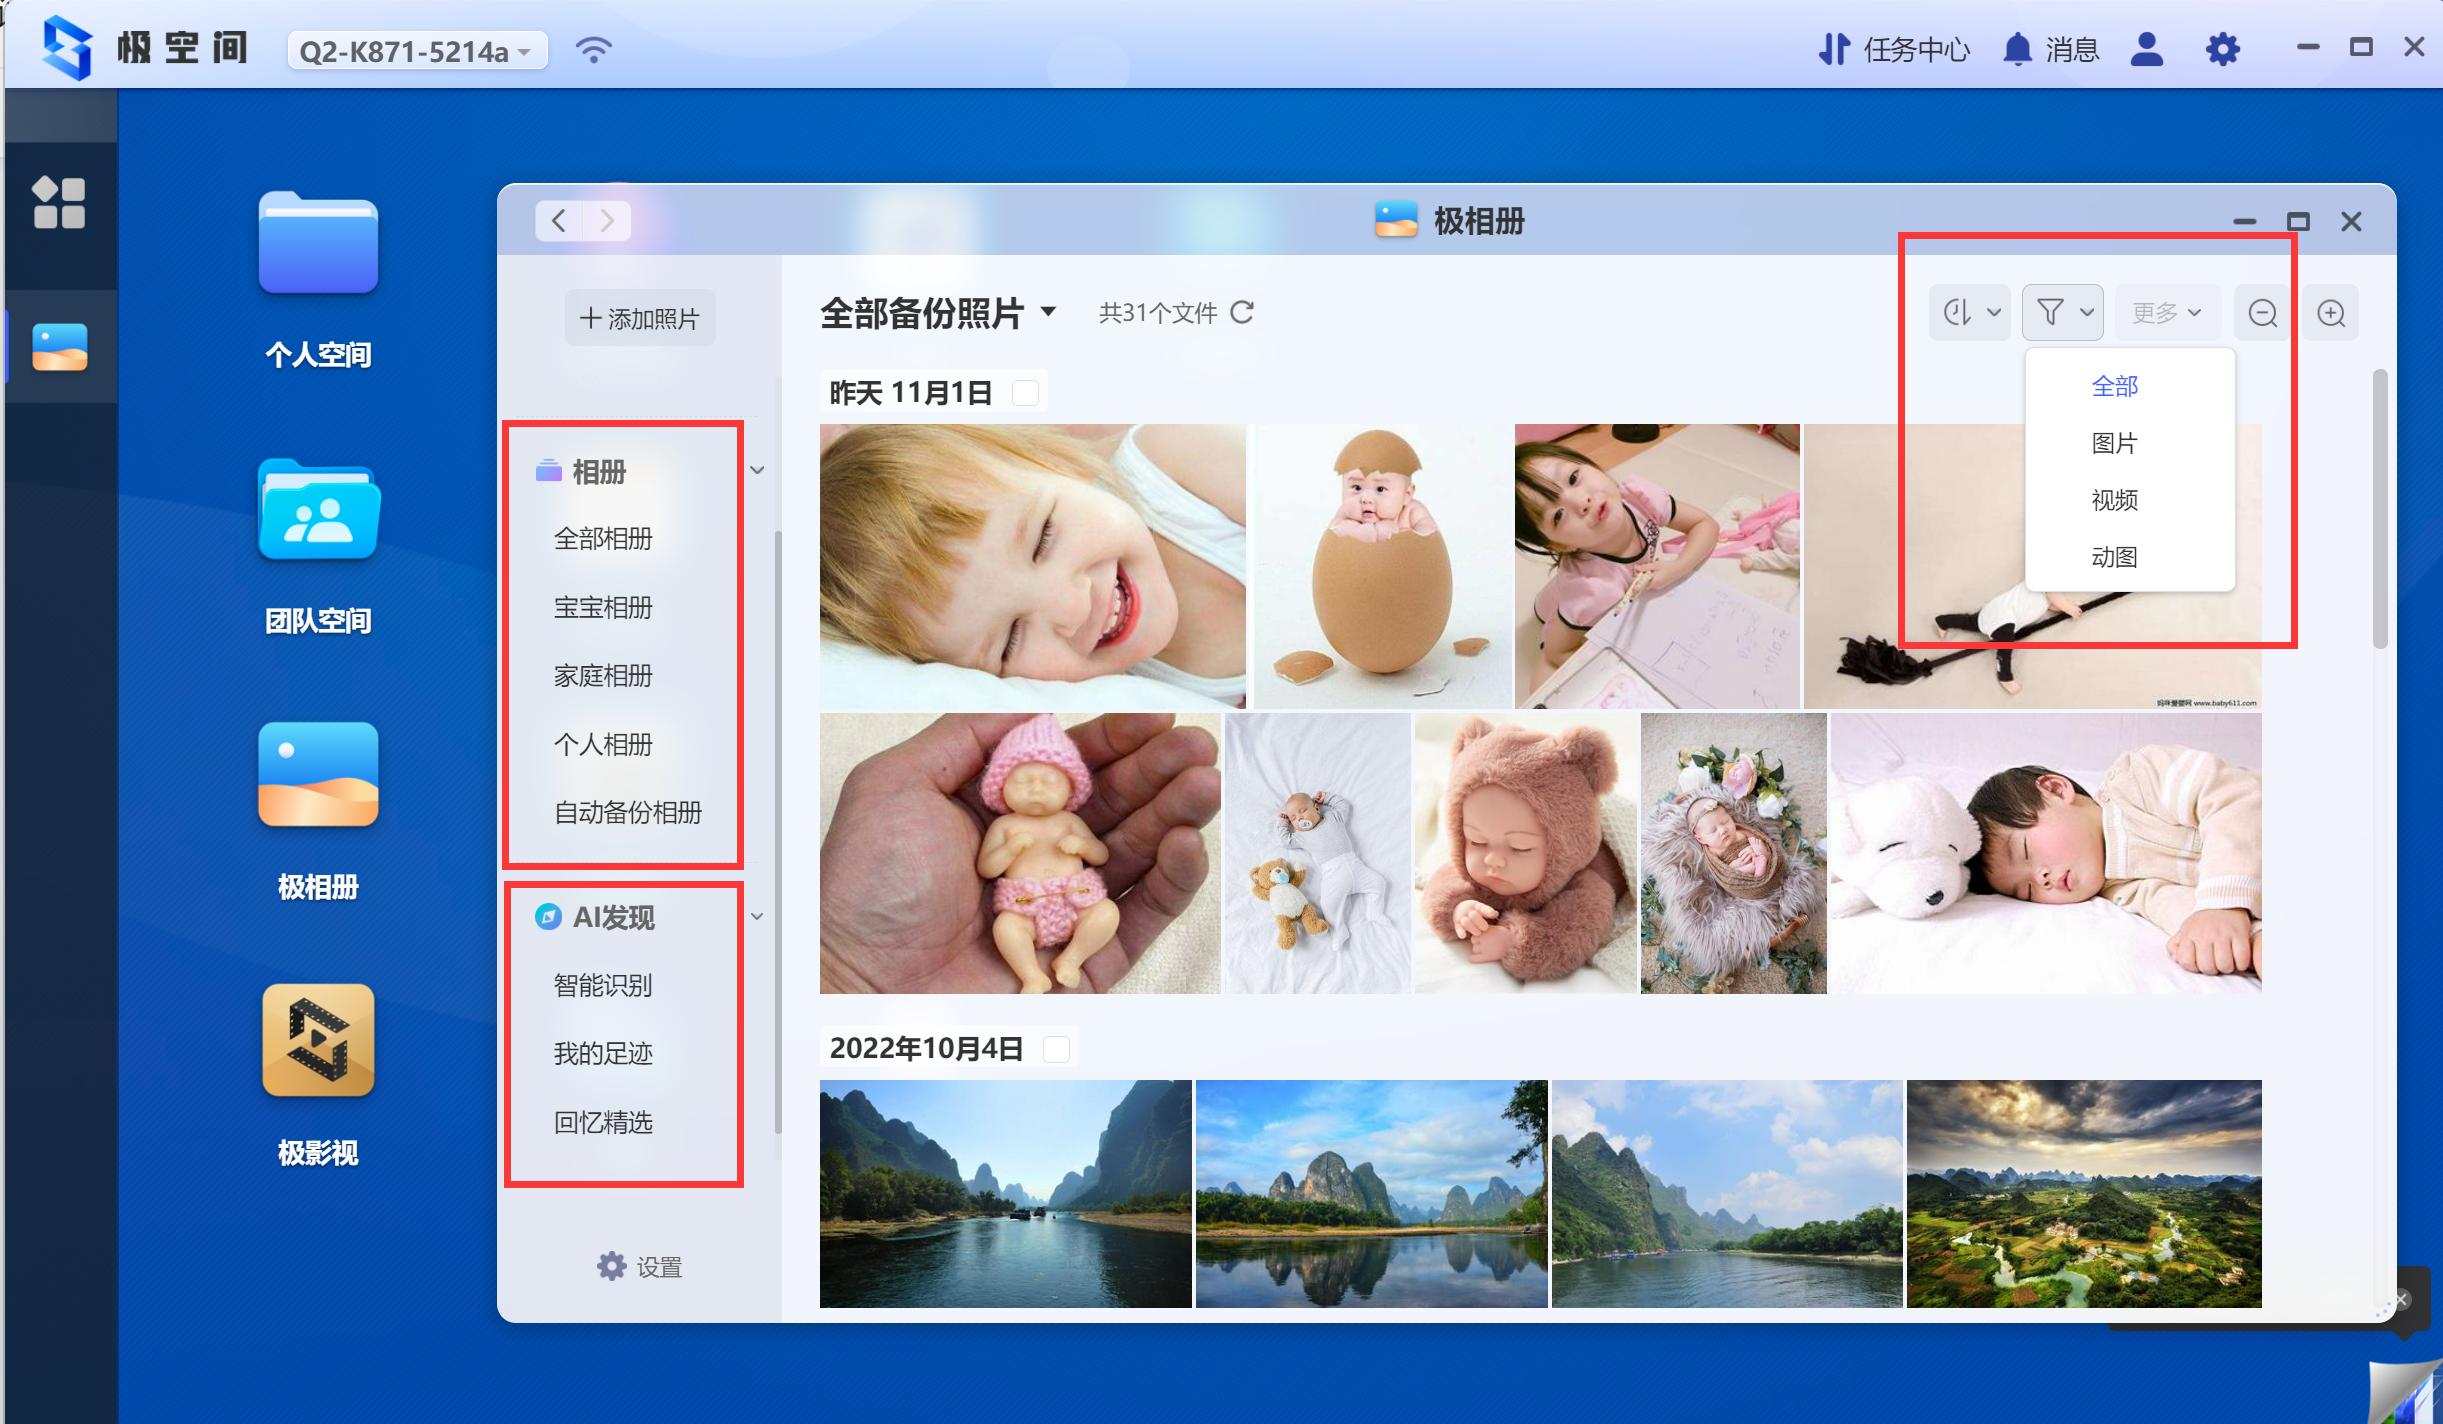Image resolution: width=2443 pixels, height=1424 pixels.
Task: Click the refresh icon next to 共31个文件
Action: coord(1243,313)
